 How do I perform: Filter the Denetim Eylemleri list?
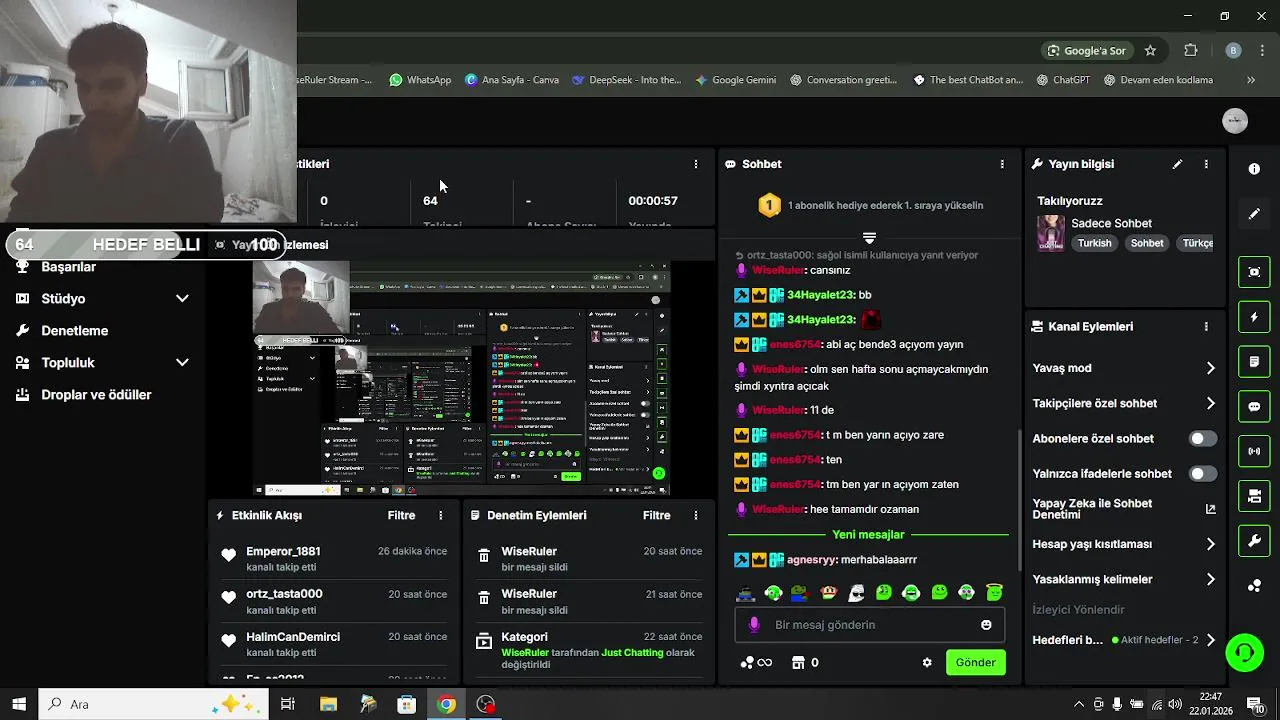click(x=656, y=516)
